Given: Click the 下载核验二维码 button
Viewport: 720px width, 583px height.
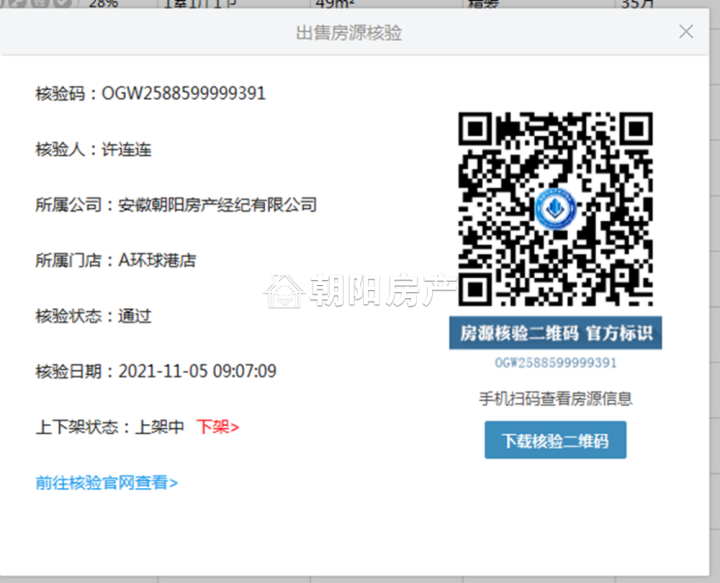Looking at the screenshot, I should [x=555, y=440].
